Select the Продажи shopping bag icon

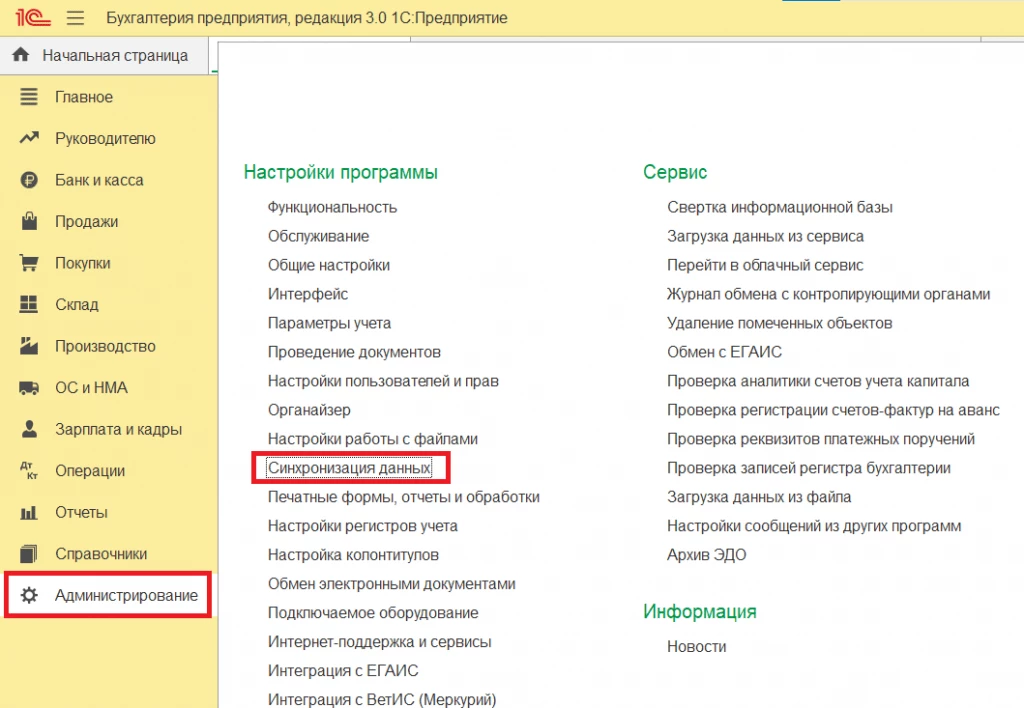tap(29, 221)
